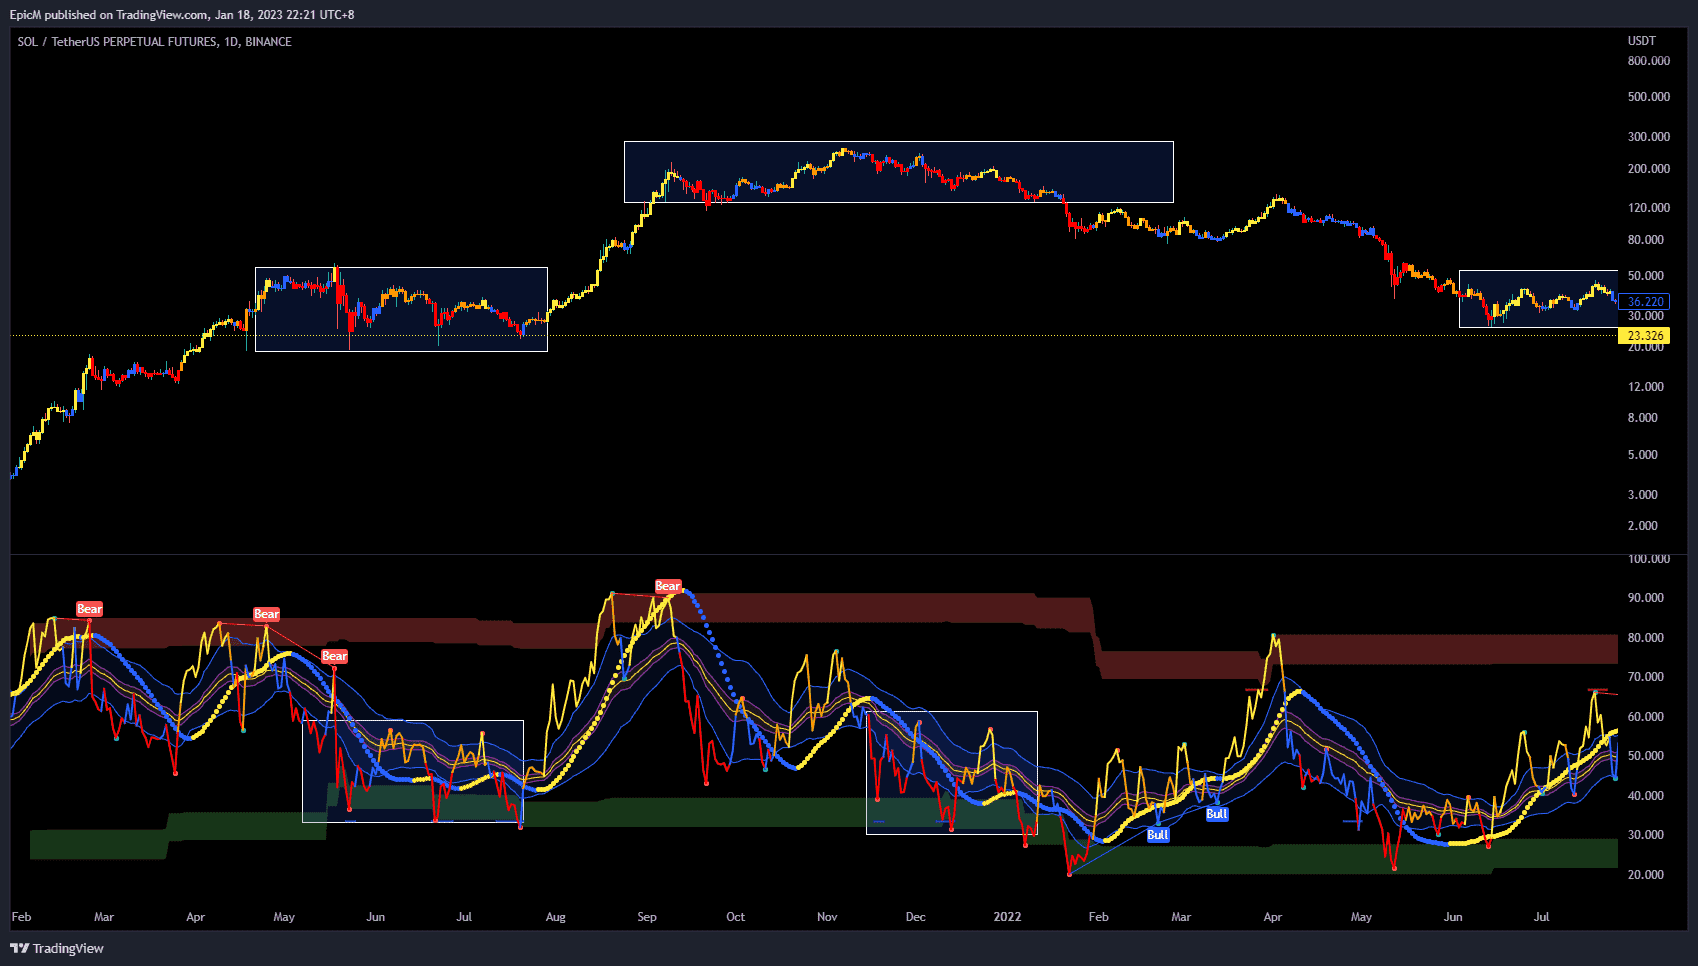Click the Nov label on the time axis
This screenshot has width=1698, height=966.
[x=827, y=917]
